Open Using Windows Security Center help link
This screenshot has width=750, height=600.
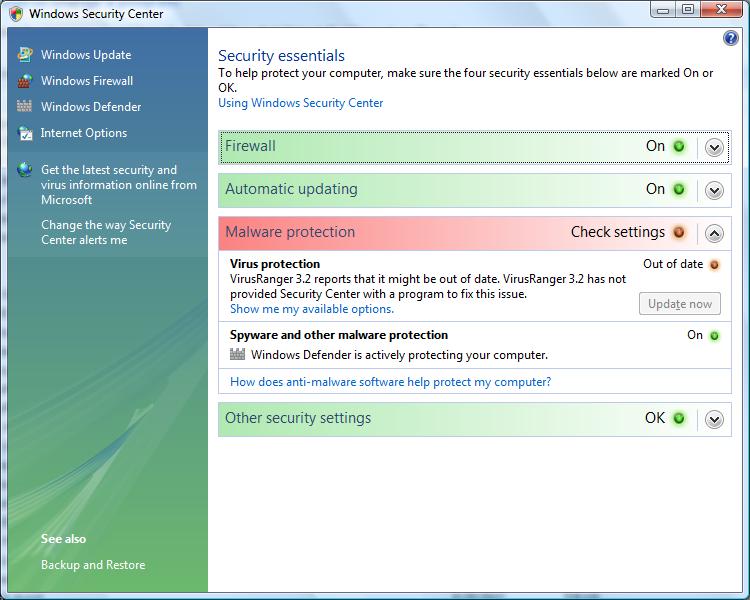[x=300, y=103]
